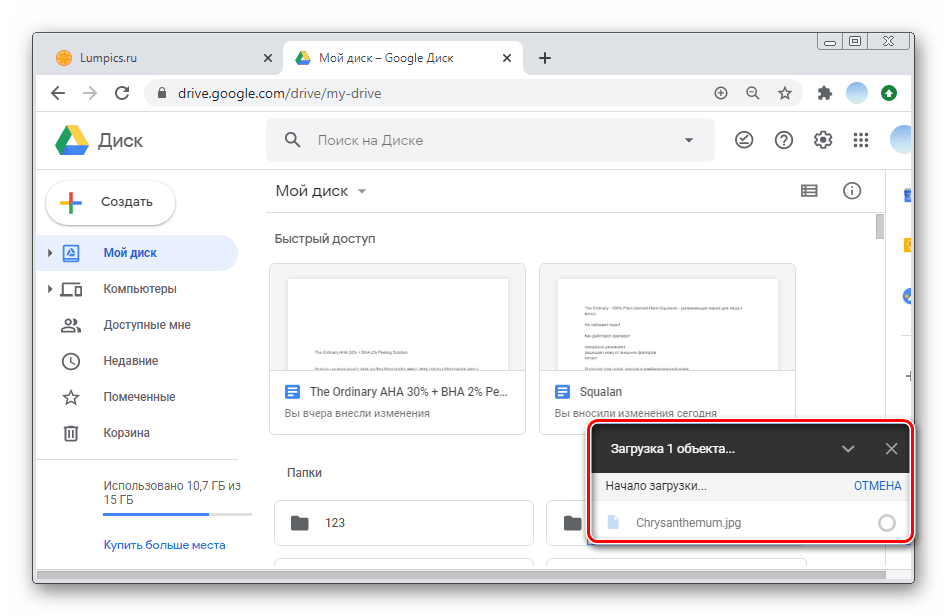Click the The Ordinary AHA 30% file name
947x616 pixels.
pyautogui.click(x=409, y=392)
